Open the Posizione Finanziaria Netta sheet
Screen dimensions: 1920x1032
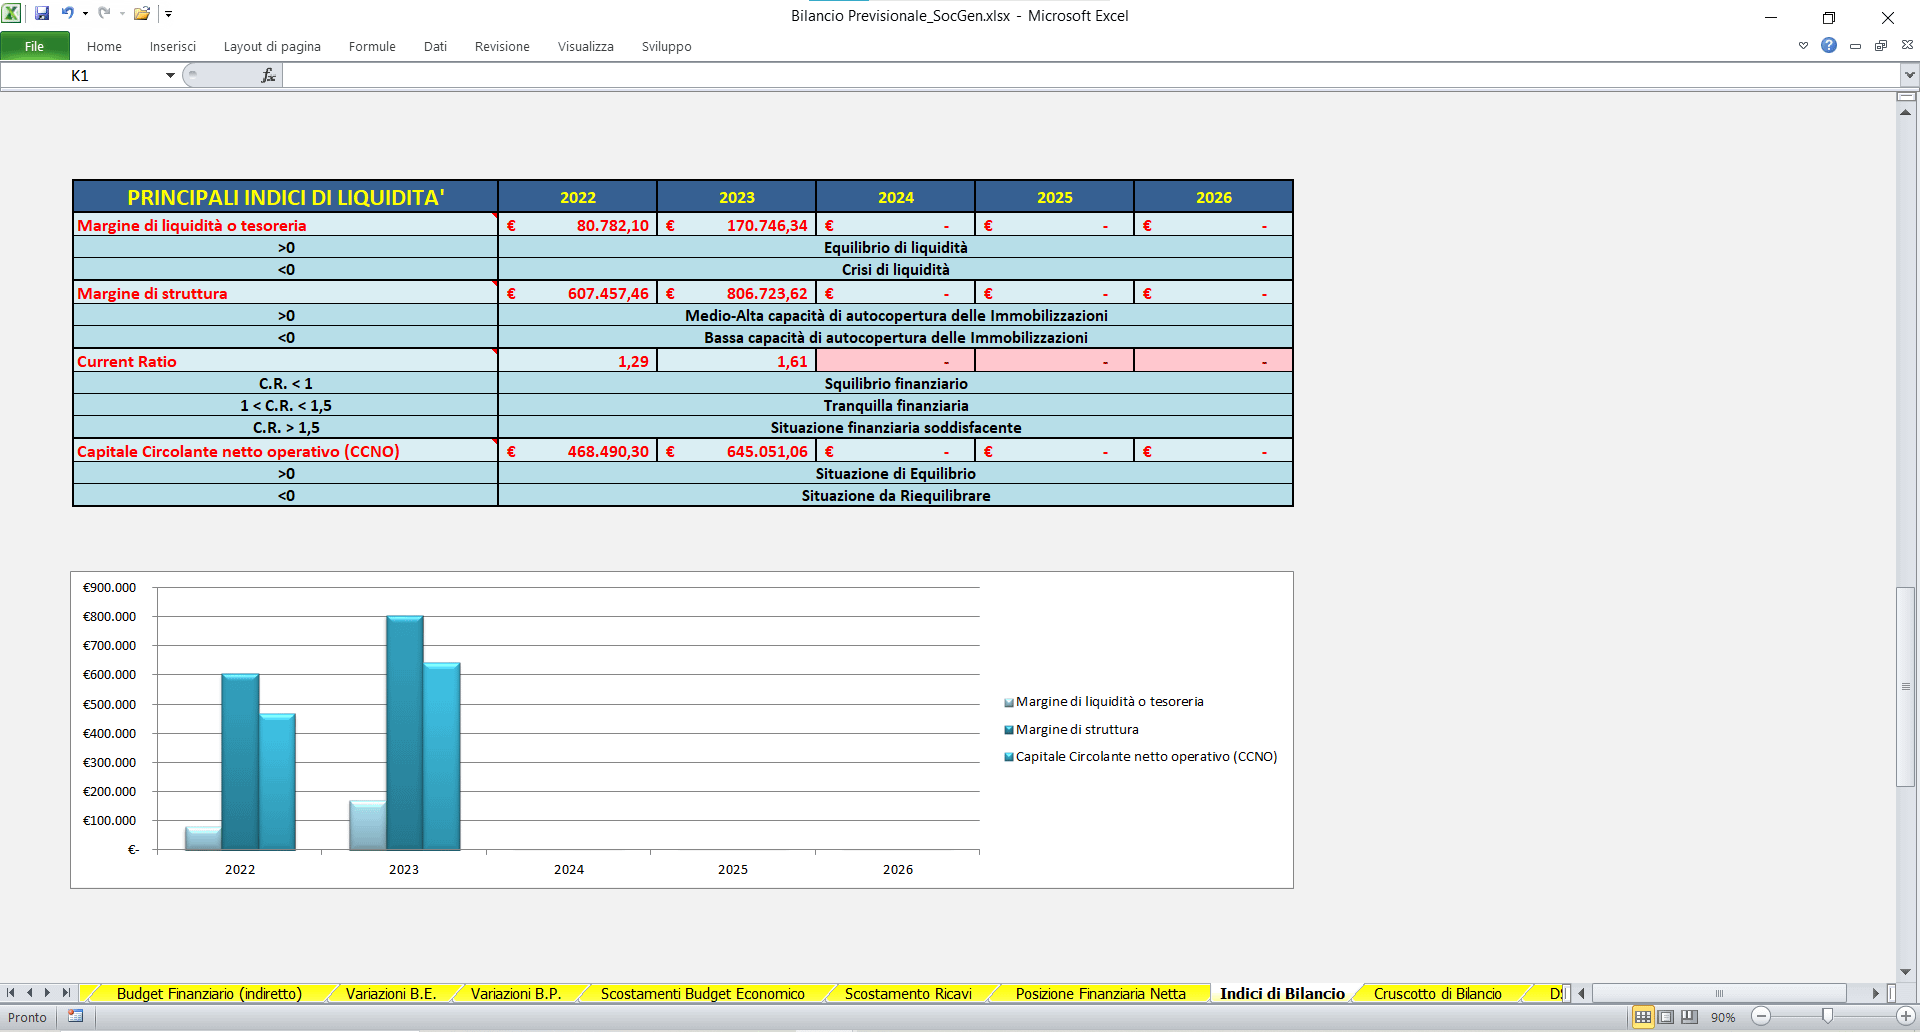1101,994
